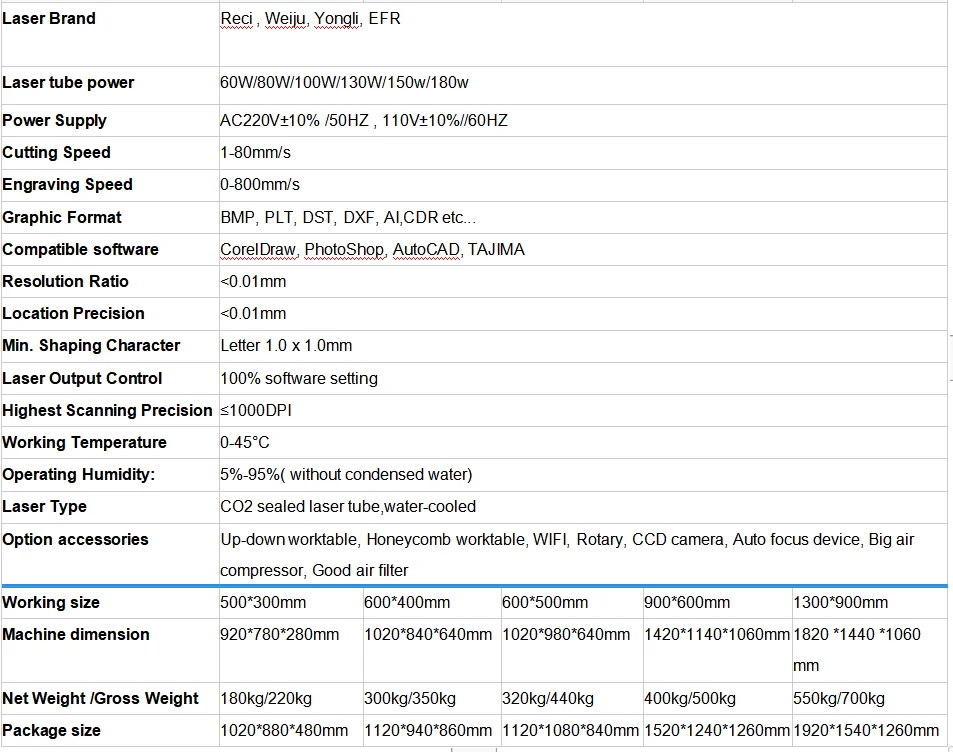Click the "Power Supply" label cell
This screenshot has width=953, height=752.
(54, 121)
